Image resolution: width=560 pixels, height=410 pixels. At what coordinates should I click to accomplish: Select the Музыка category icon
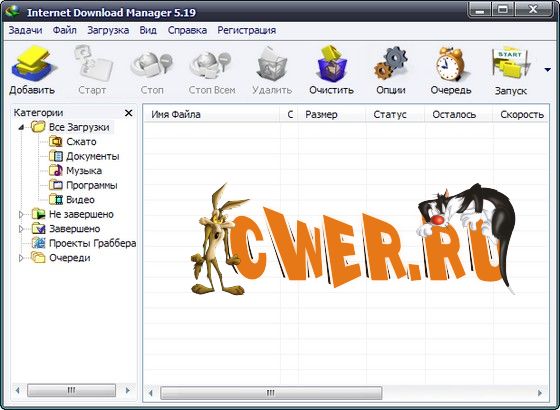pos(56,170)
